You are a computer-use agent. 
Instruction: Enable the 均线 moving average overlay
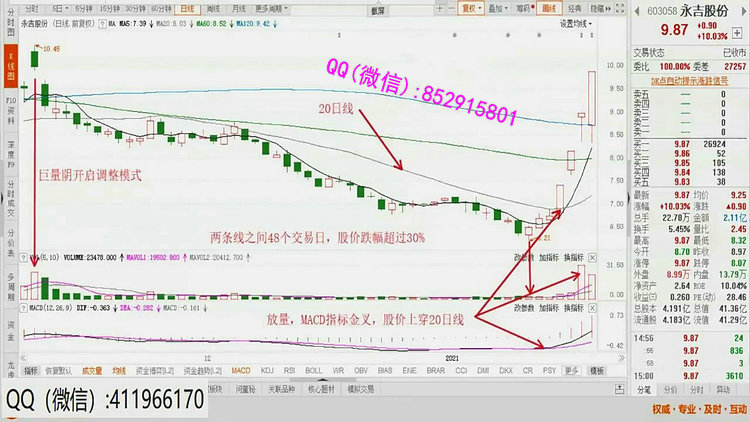click(x=119, y=370)
